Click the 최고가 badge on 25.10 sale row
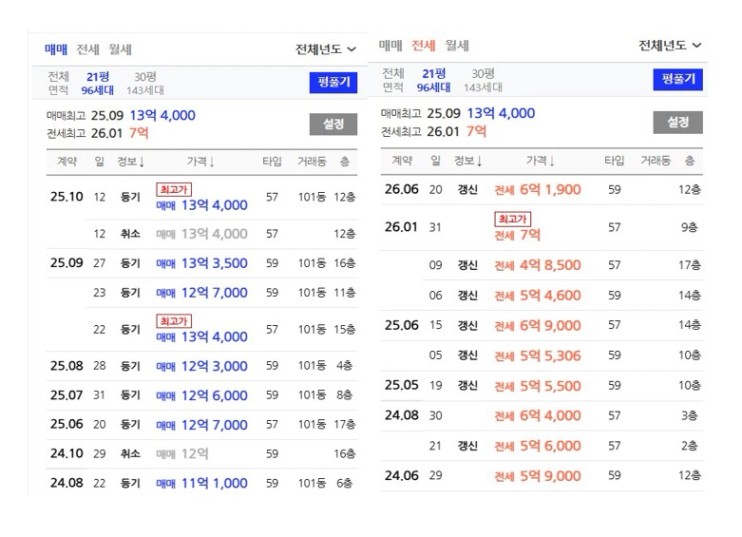The image size is (742, 537). [x=174, y=190]
